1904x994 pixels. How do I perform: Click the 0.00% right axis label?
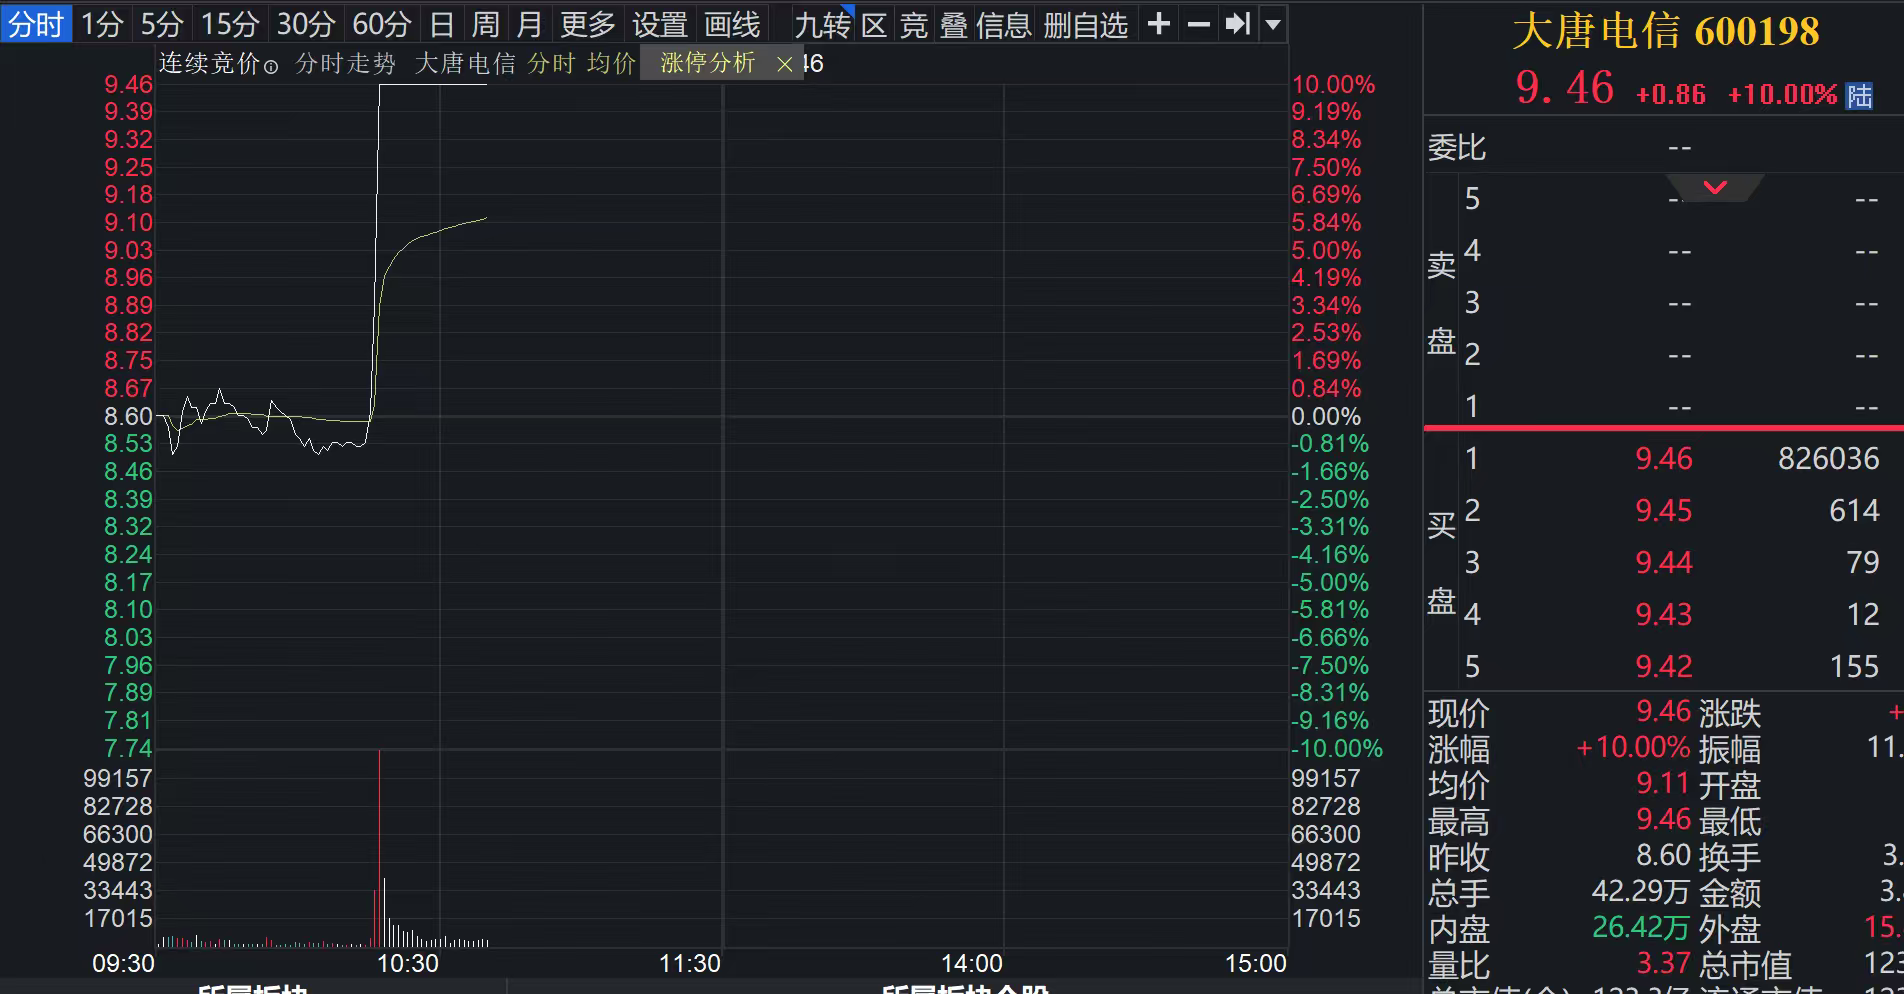coord(1326,416)
